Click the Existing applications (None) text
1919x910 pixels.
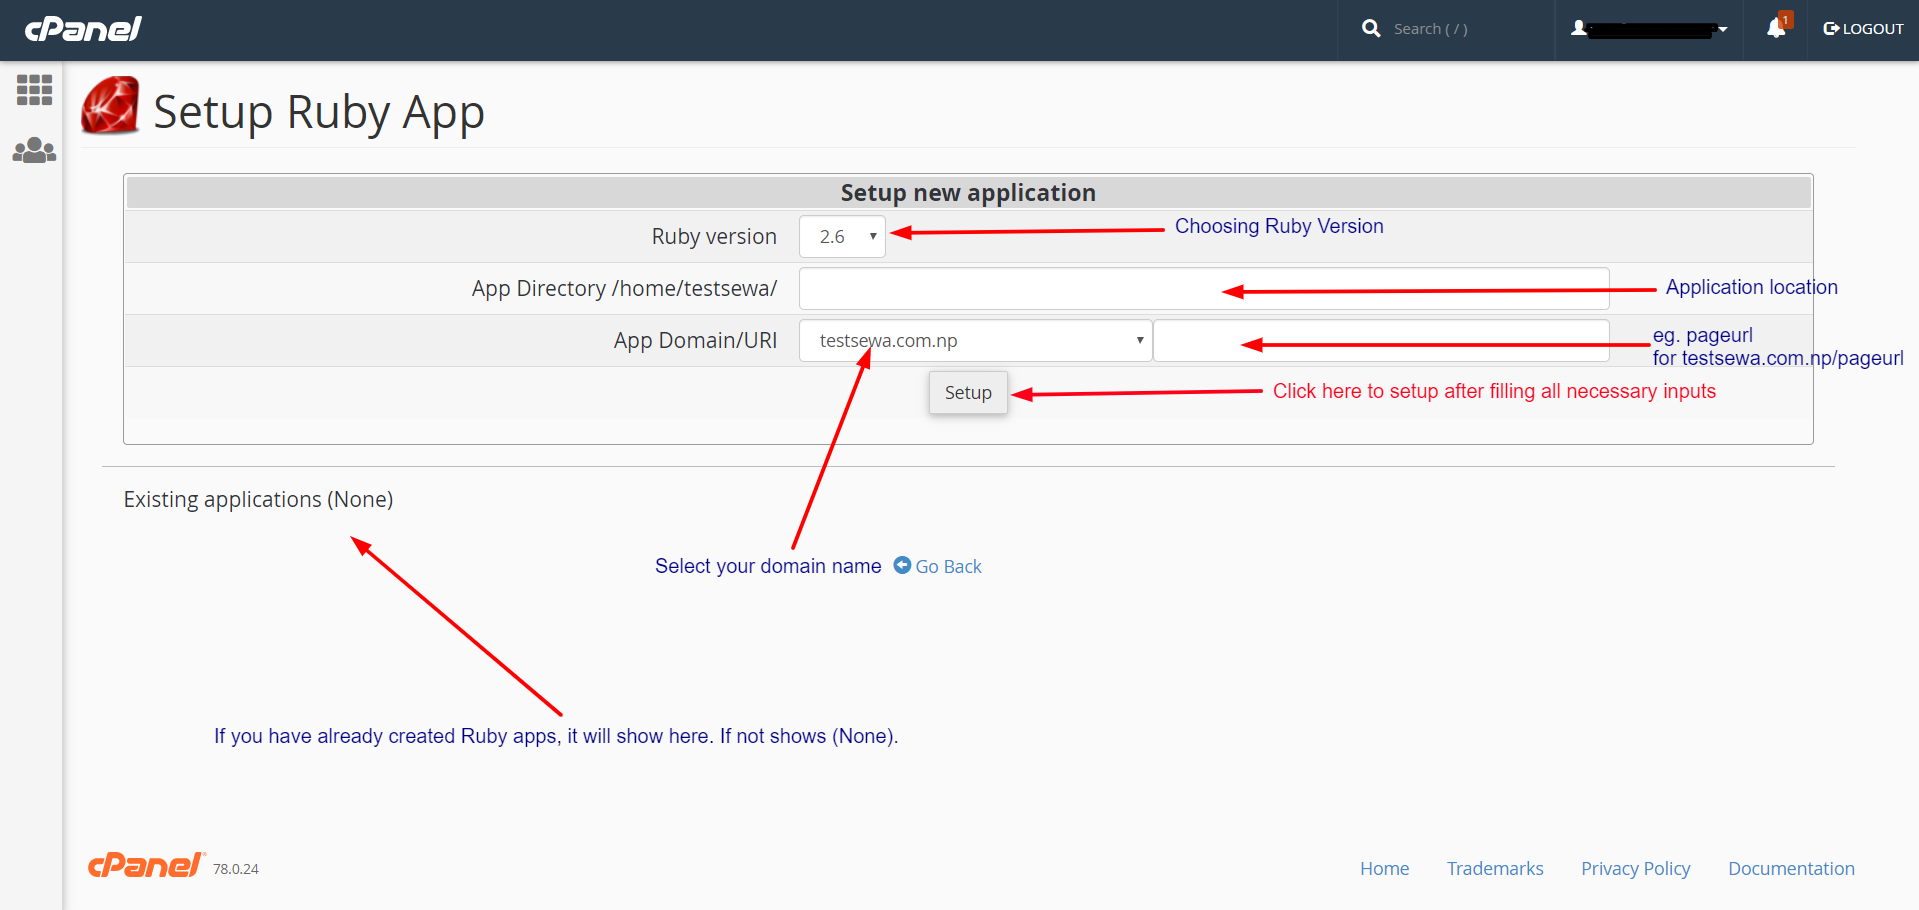[258, 499]
